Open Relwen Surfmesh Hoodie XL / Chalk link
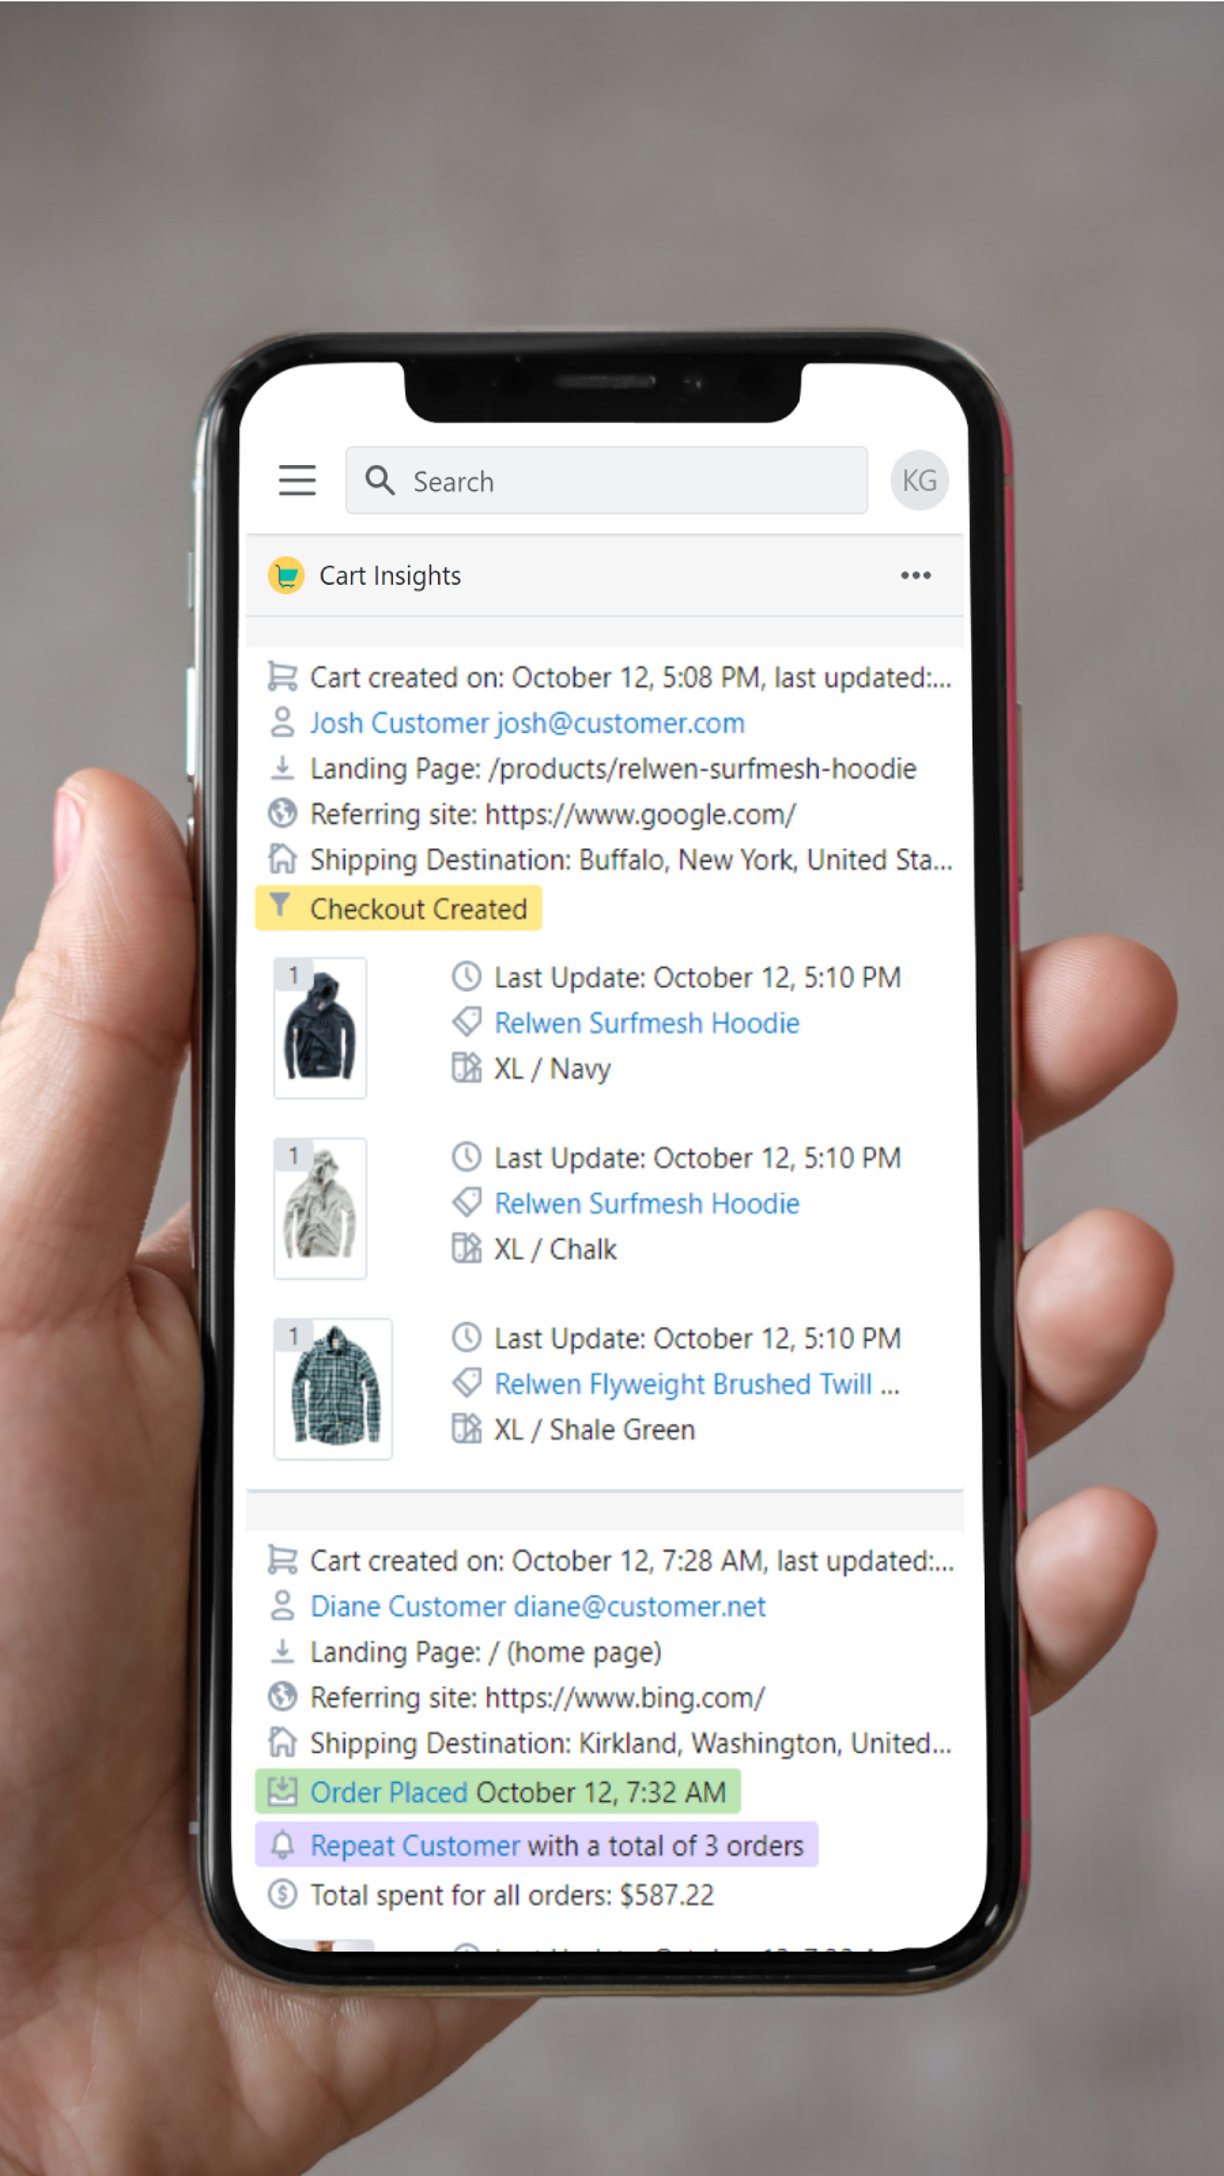Image resolution: width=1224 pixels, height=2176 pixels. 647,1203
